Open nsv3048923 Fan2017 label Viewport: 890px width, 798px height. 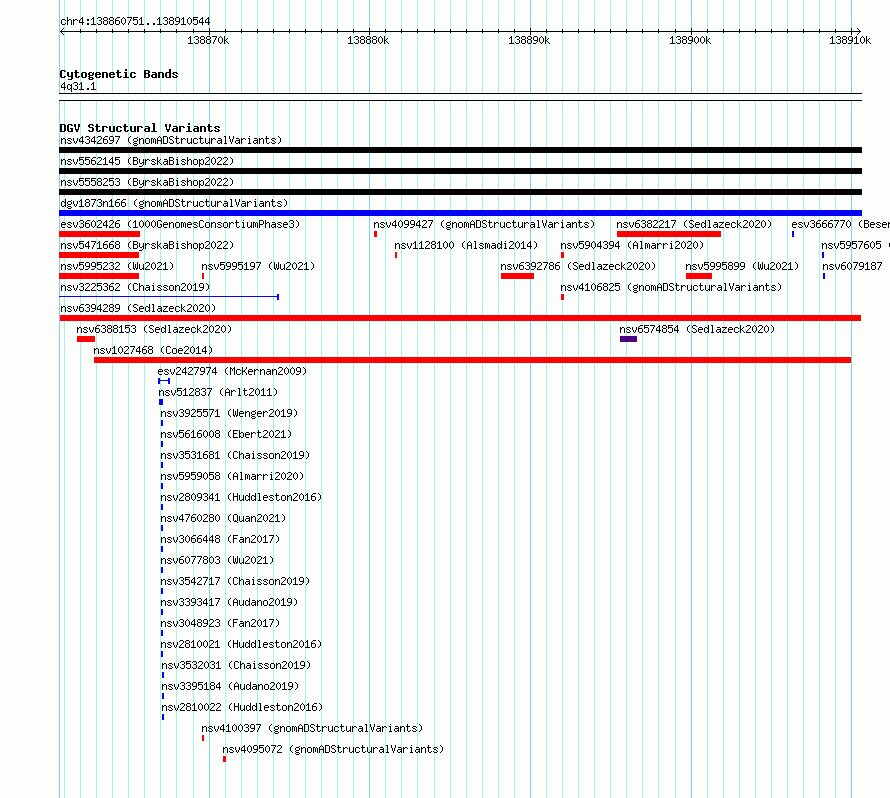(220, 623)
